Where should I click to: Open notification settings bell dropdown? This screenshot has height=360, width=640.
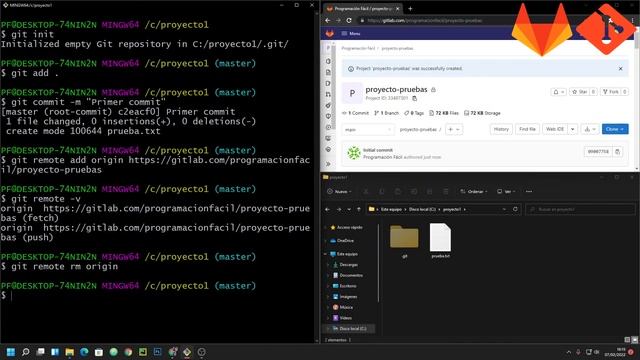coord(559,92)
